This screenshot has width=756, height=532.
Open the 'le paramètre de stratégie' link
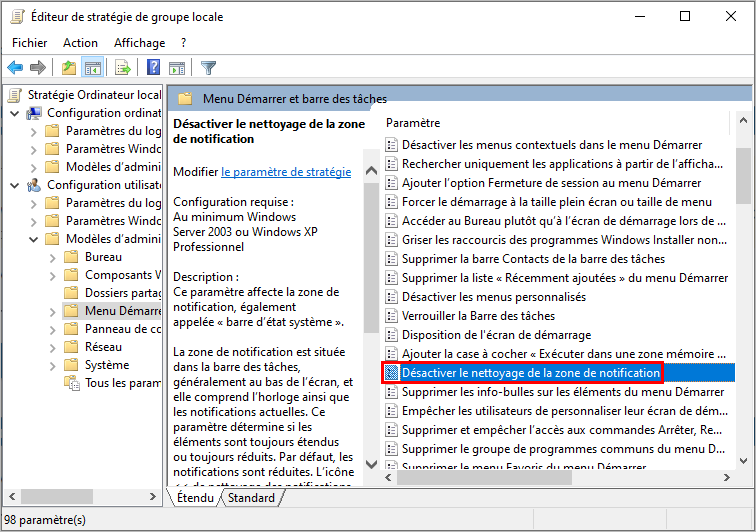286,172
